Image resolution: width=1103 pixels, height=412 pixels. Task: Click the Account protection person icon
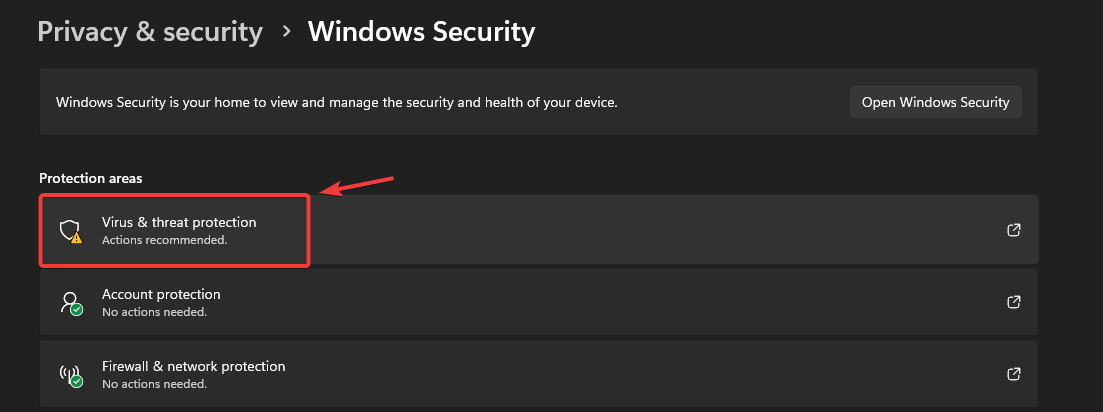tap(68, 302)
